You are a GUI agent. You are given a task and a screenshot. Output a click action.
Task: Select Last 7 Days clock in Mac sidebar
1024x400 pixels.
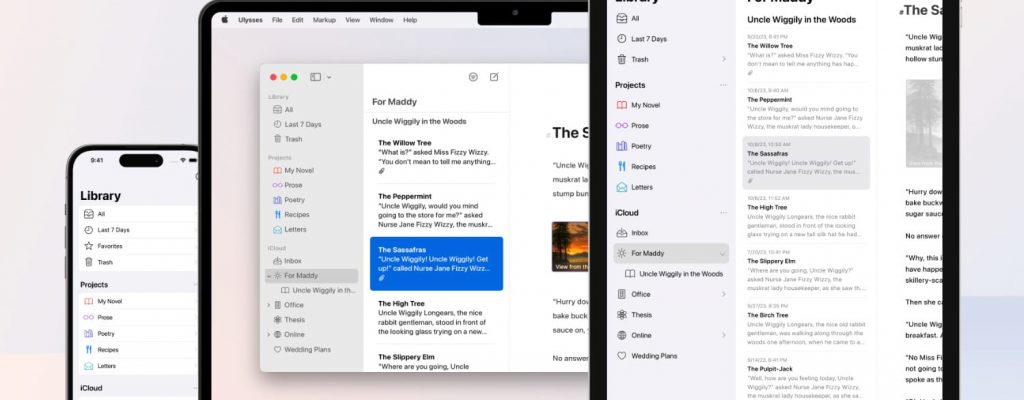coord(302,124)
